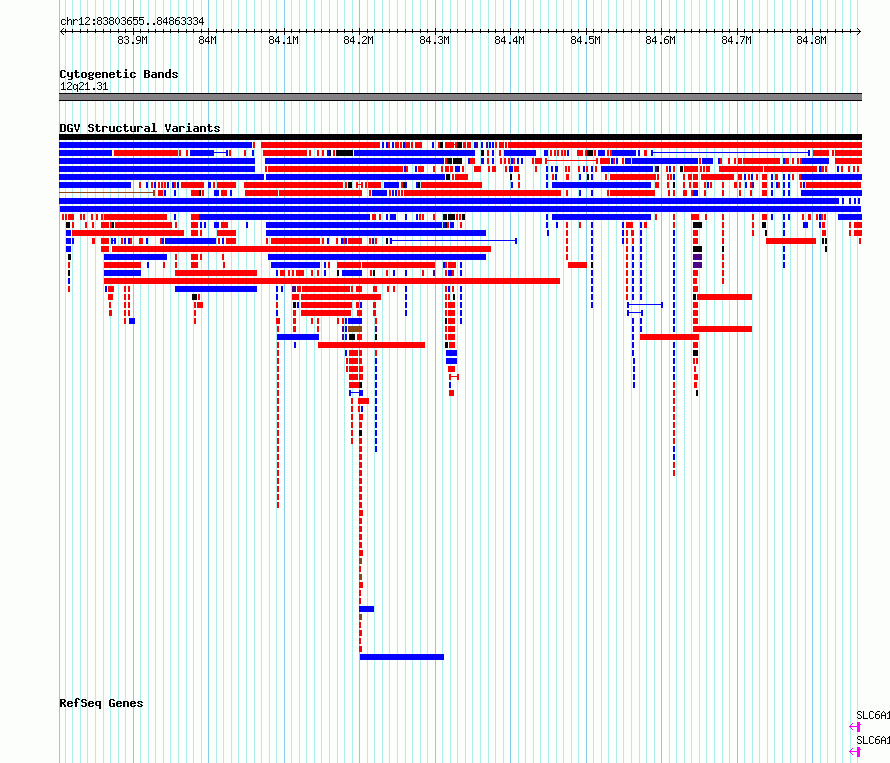This screenshot has width=890, height=763.
Task: Click the left arrowhead of the ruler
Action: (x=62, y=32)
